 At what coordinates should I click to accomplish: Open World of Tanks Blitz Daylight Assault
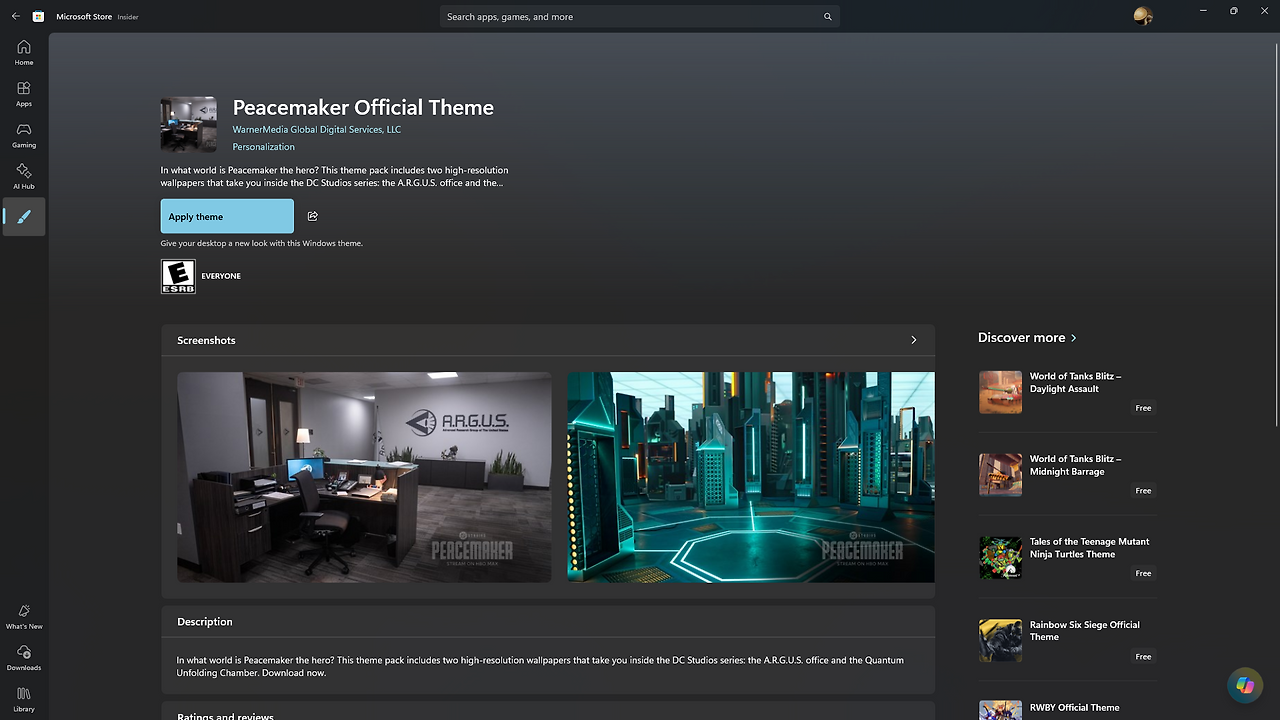coord(1067,392)
